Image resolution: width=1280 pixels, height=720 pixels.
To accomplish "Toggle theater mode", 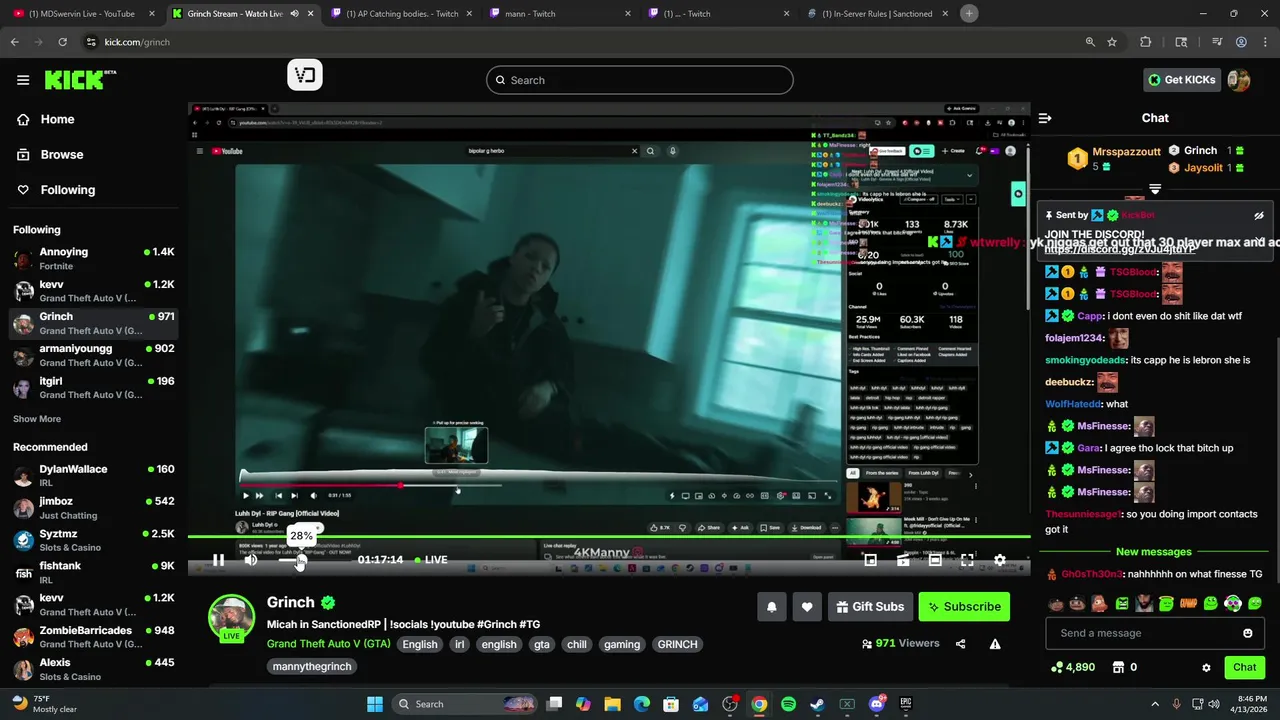I will pos(935,560).
